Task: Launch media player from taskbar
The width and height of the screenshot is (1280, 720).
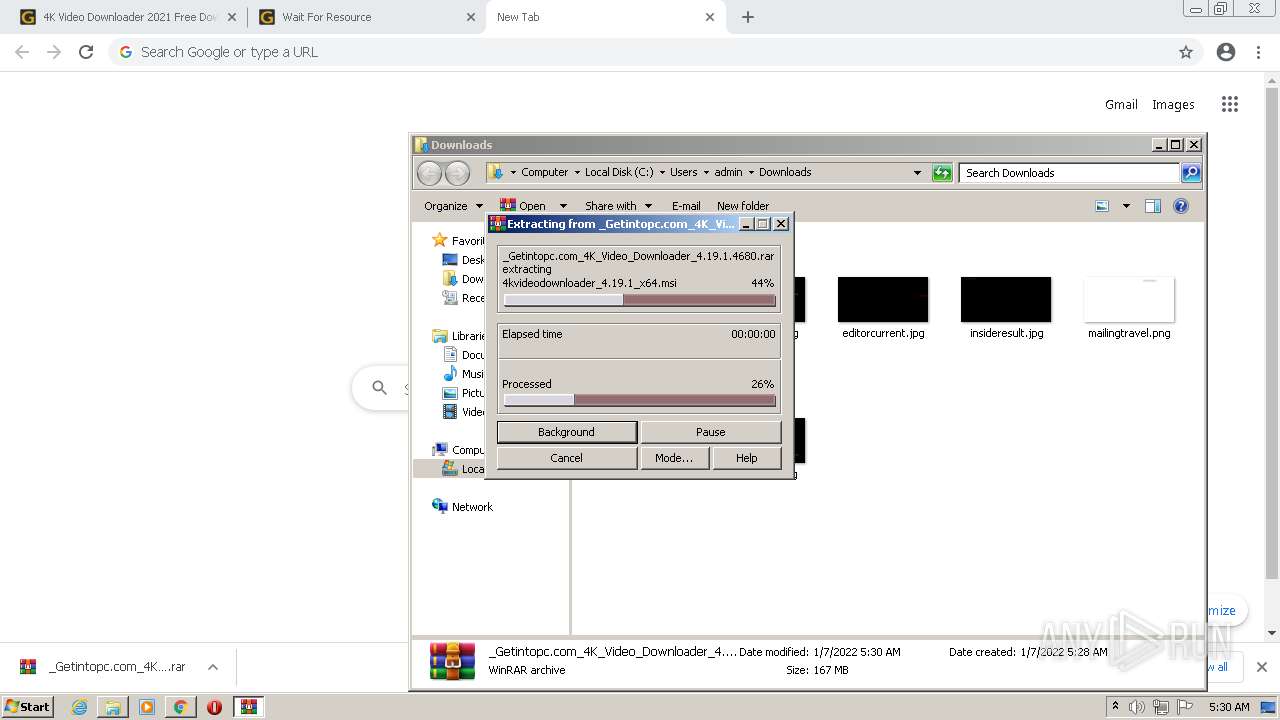Action: pos(147,707)
